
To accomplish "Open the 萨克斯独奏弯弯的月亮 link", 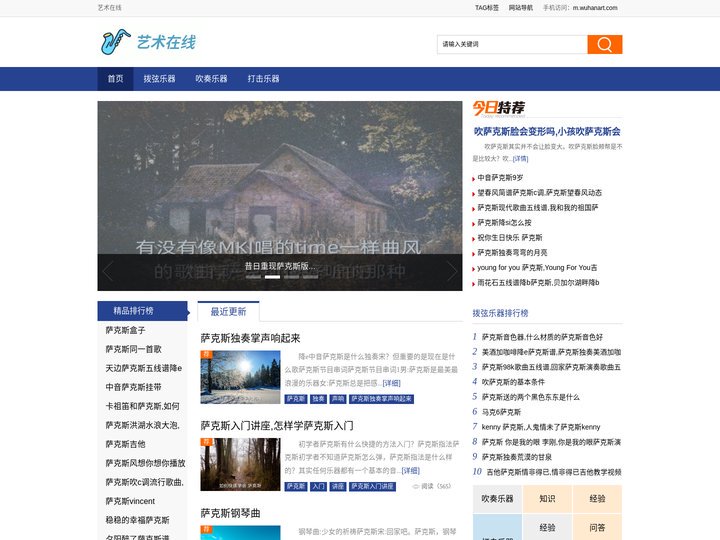I will click(x=512, y=253).
